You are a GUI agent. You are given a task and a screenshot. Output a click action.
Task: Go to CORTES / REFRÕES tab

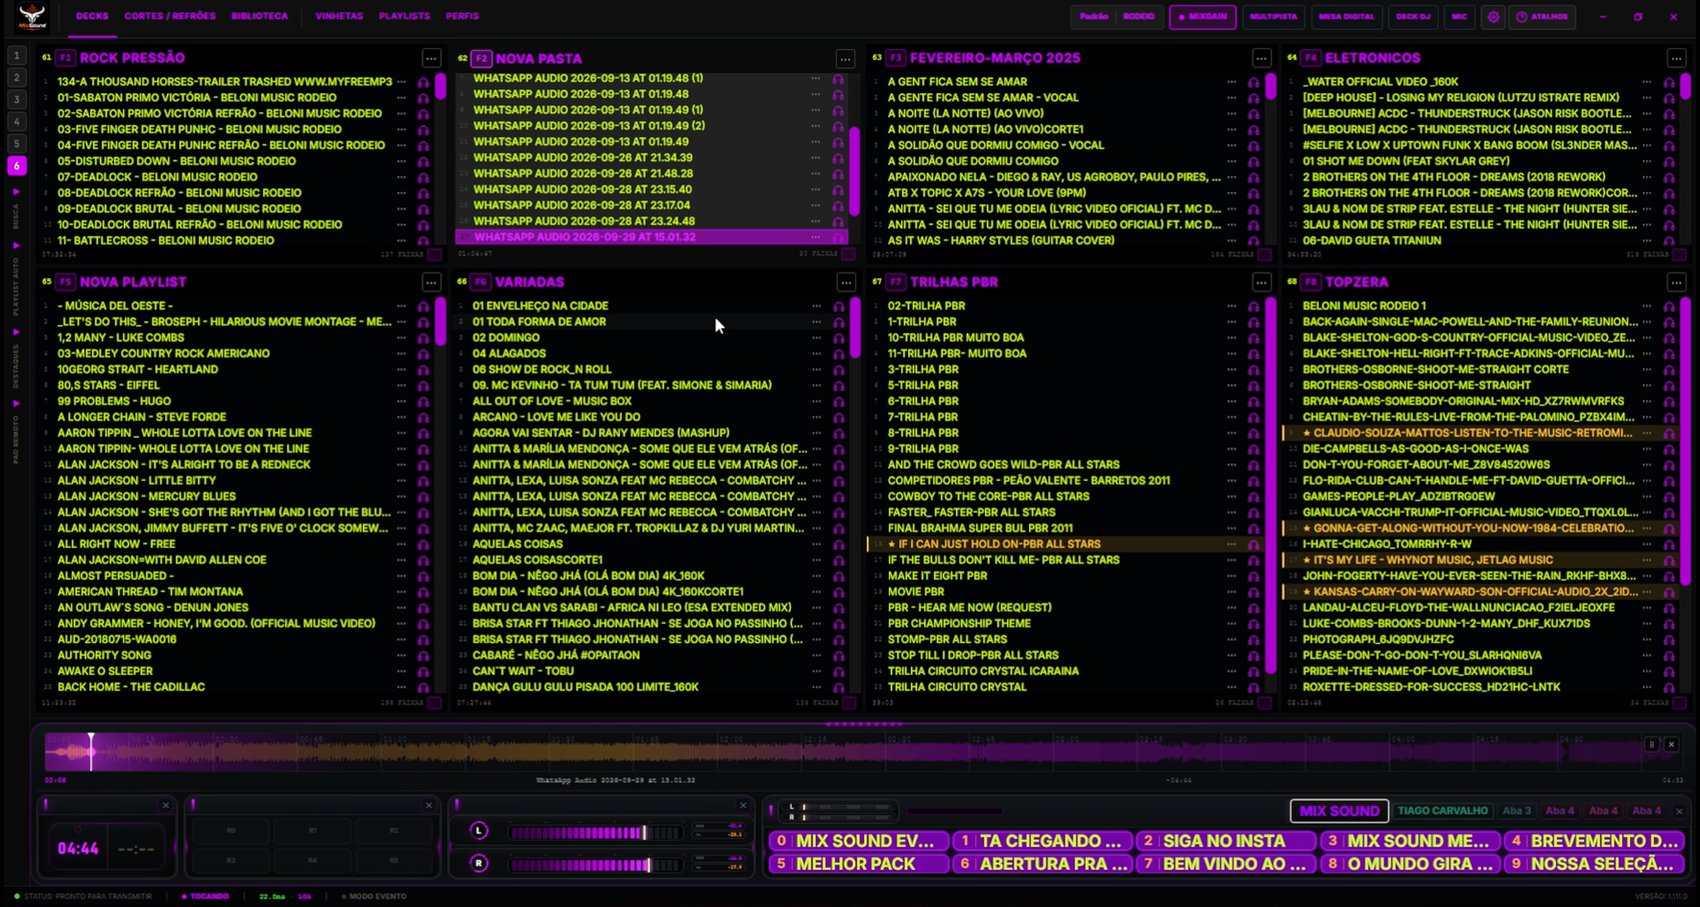[x=170, y=16]
